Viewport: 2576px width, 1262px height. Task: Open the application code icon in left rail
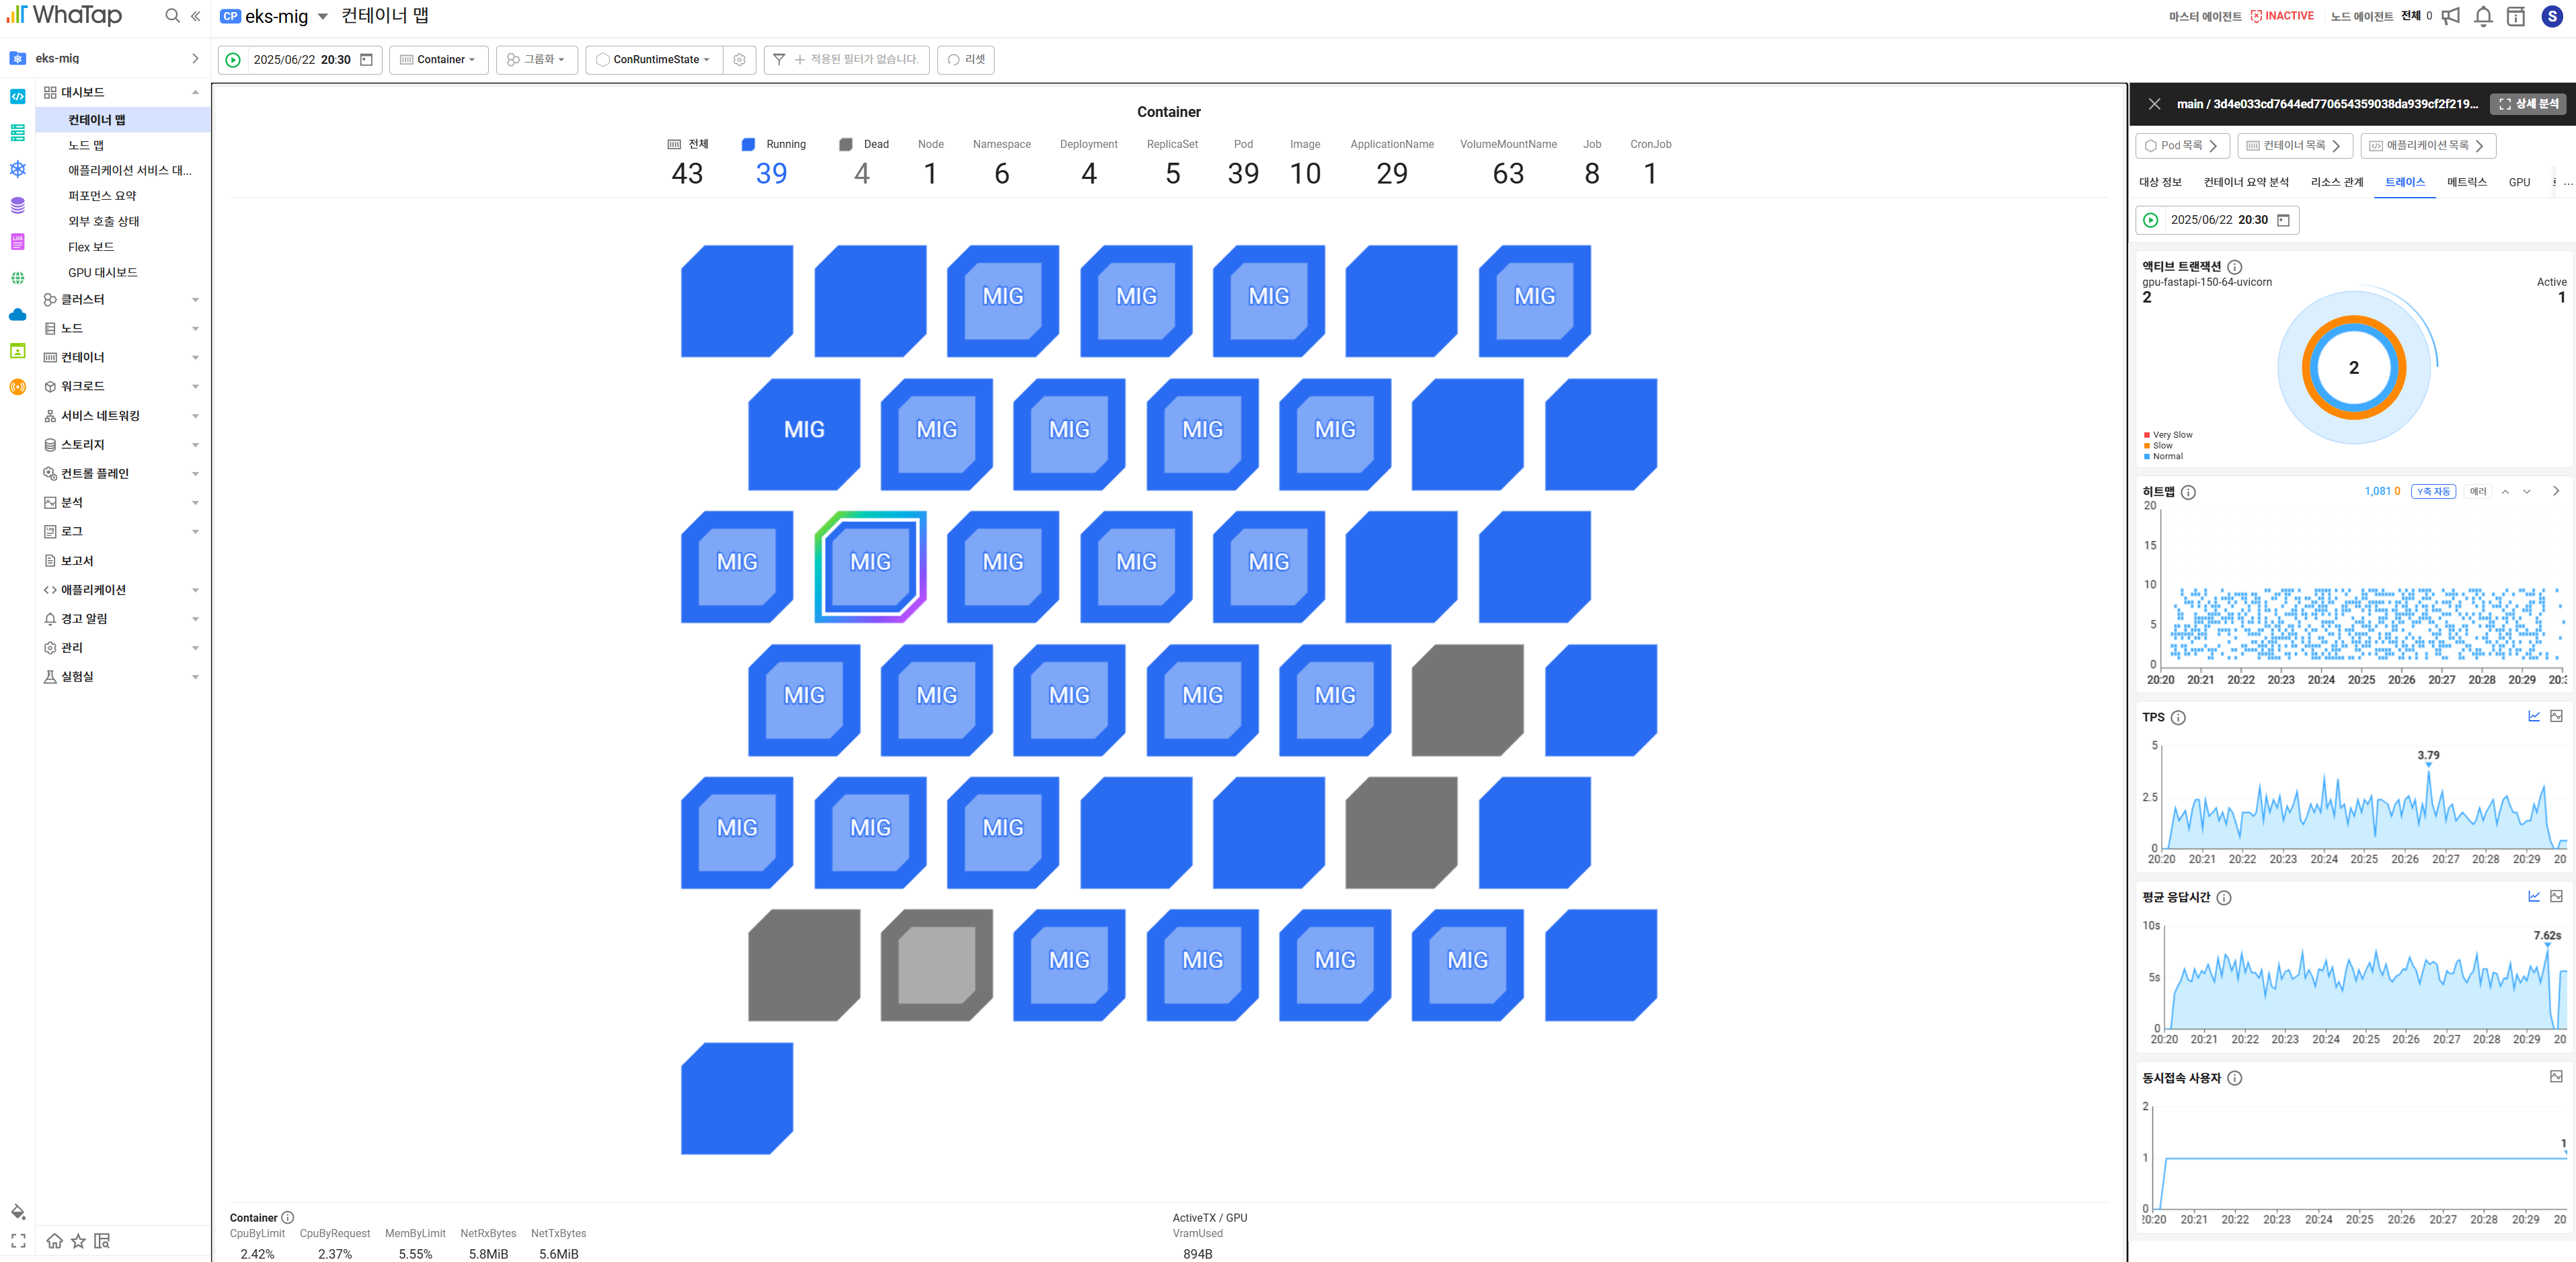click(x=17, y=96)
